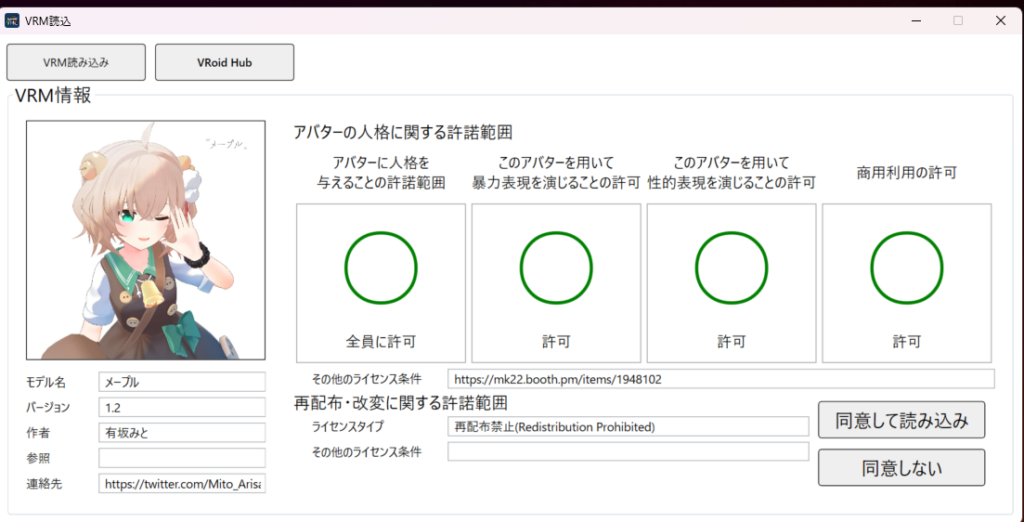Minimize the VRM読込 window

(916, 20)
